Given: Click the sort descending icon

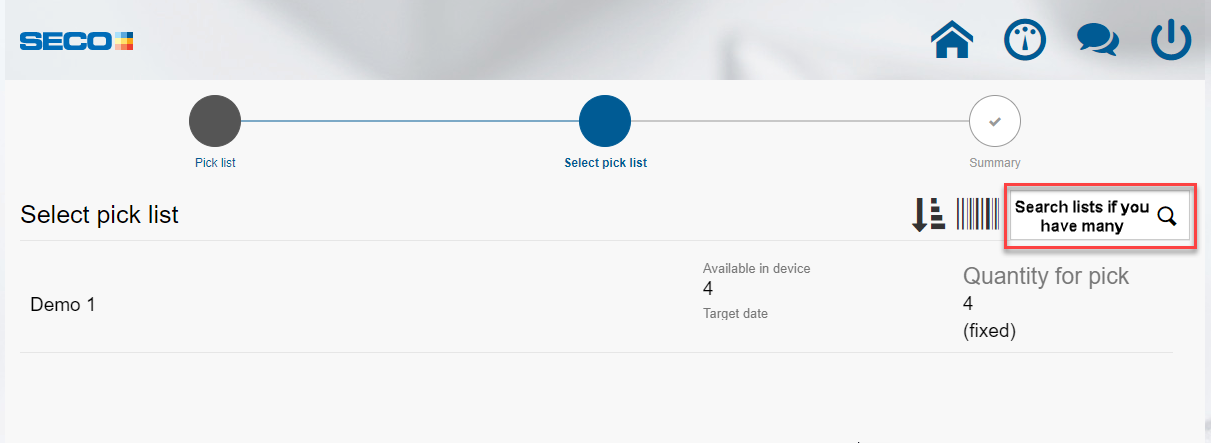Looking at the screenshot, I should pyautogui.click(x=928, y=214).
